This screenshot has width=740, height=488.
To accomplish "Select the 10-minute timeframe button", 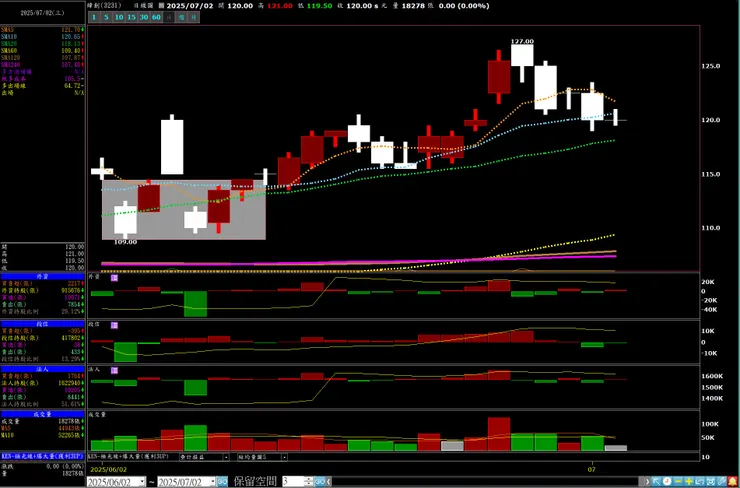I will pos(119,17).
